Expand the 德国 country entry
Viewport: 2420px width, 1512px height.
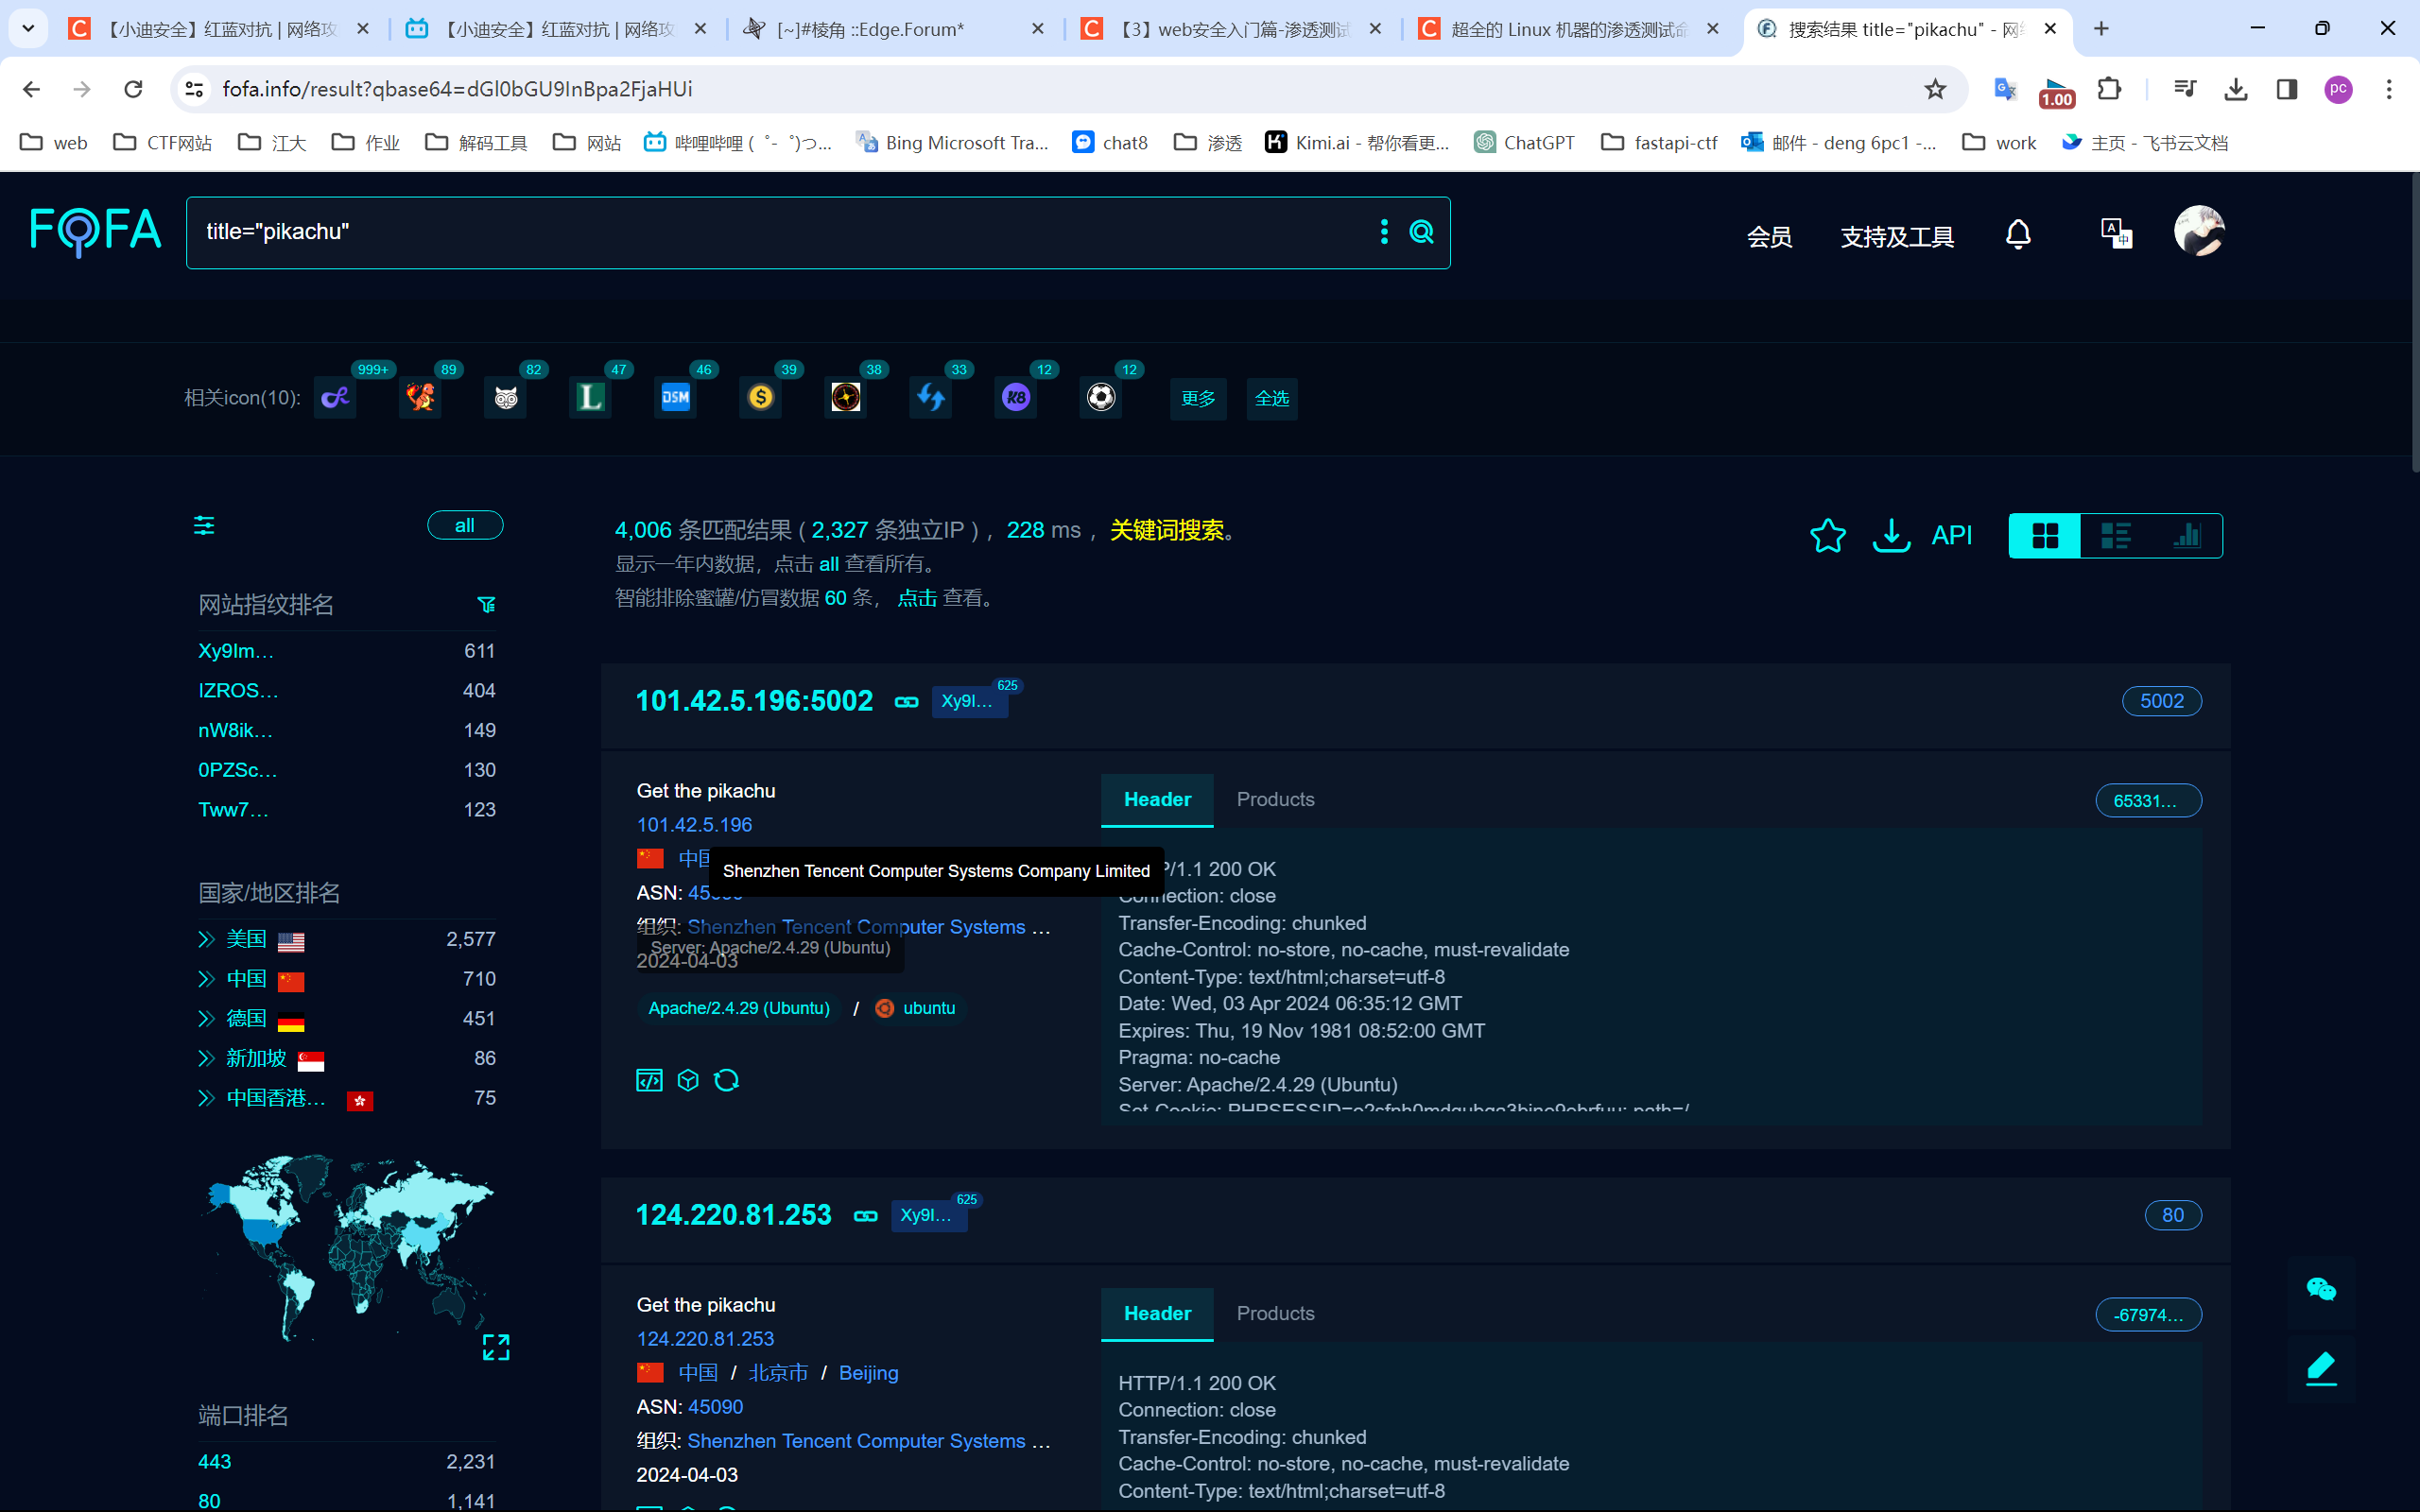[207, 1018]
